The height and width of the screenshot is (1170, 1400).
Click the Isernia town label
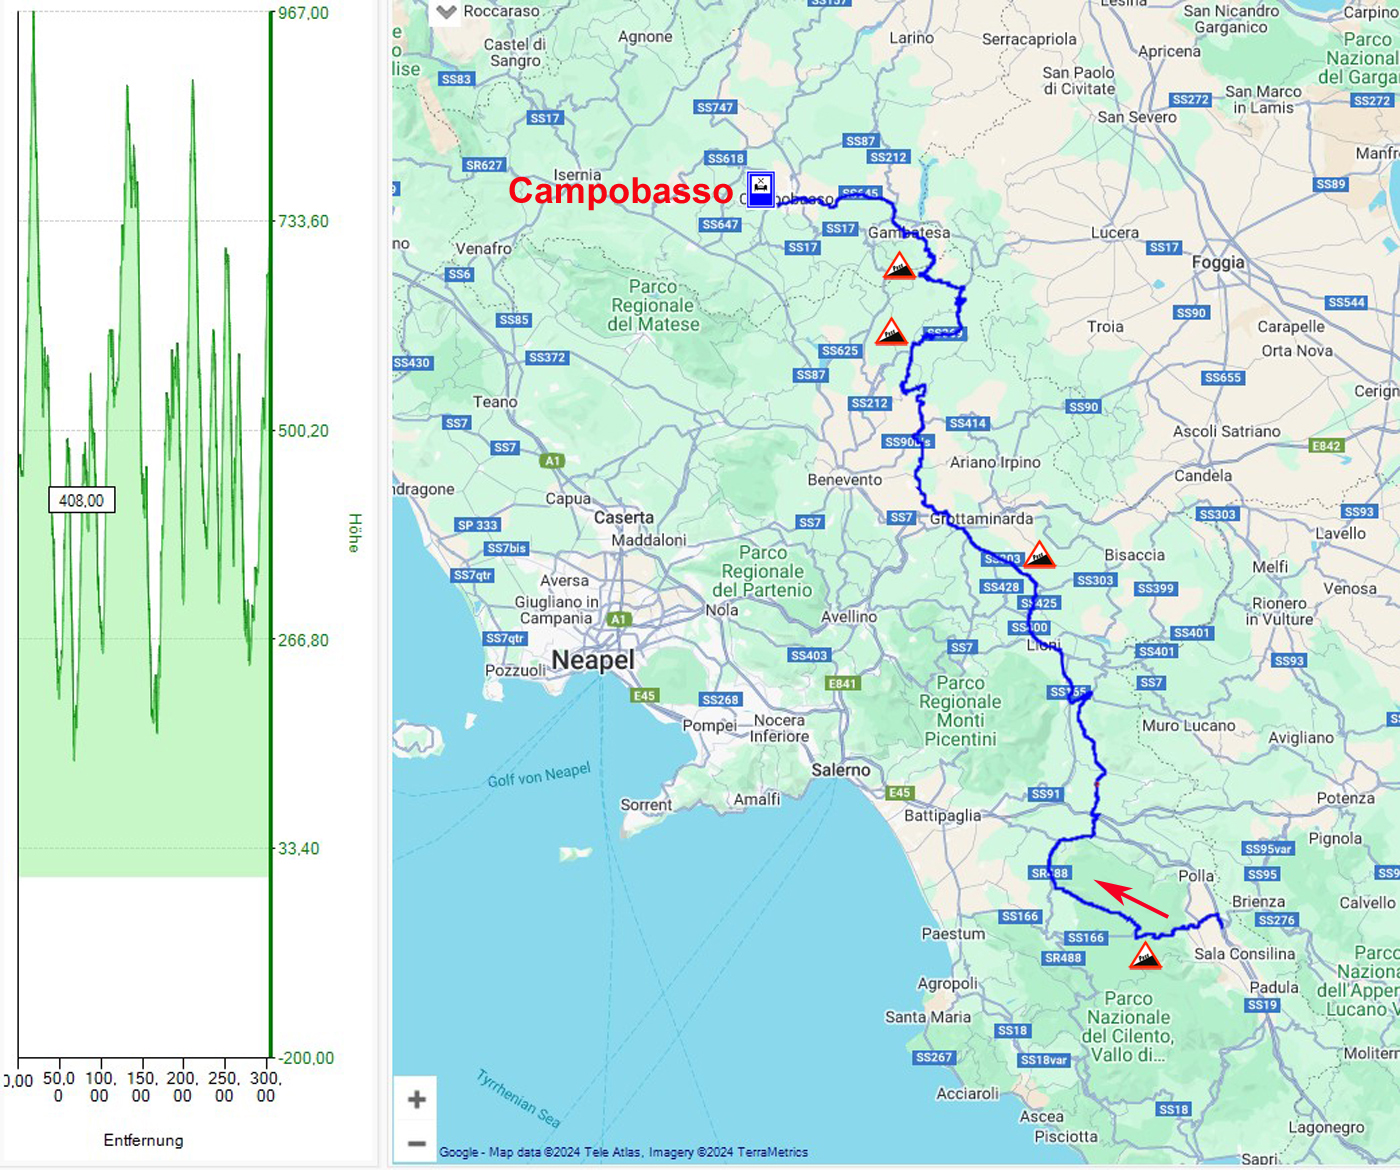click(x=578, y=174)
